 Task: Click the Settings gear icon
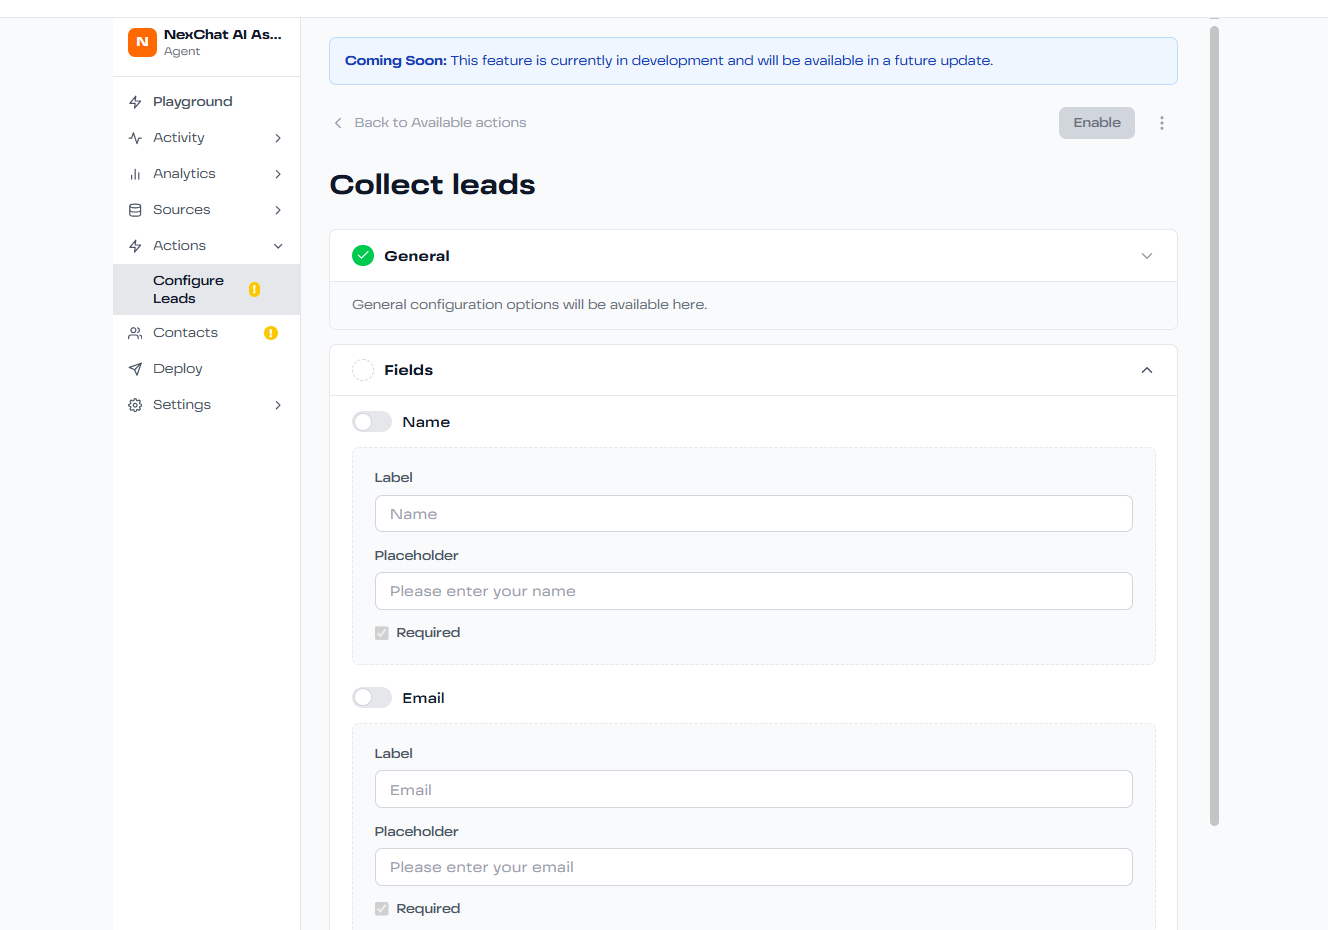[135, 405]
